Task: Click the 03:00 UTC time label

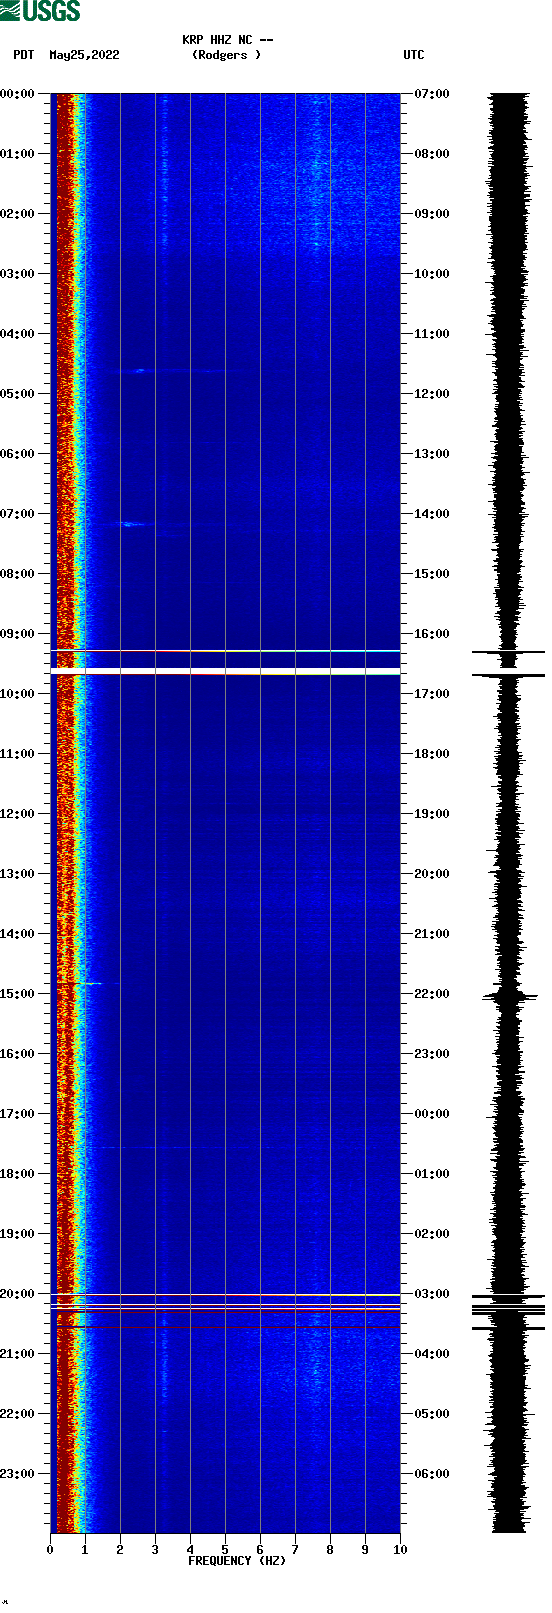Action: (432, 1294)
